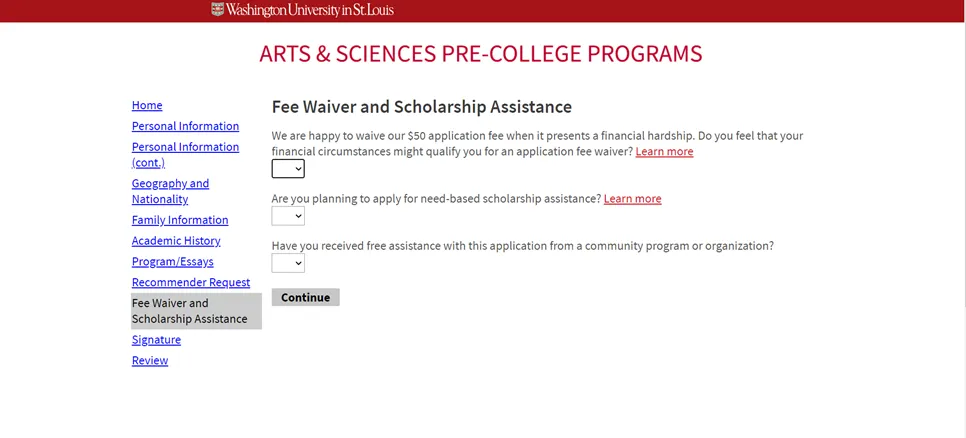Click the Arts & Sciences Pre-College Programs title
This screenshot has height=438, width=966.
[481, 54]
